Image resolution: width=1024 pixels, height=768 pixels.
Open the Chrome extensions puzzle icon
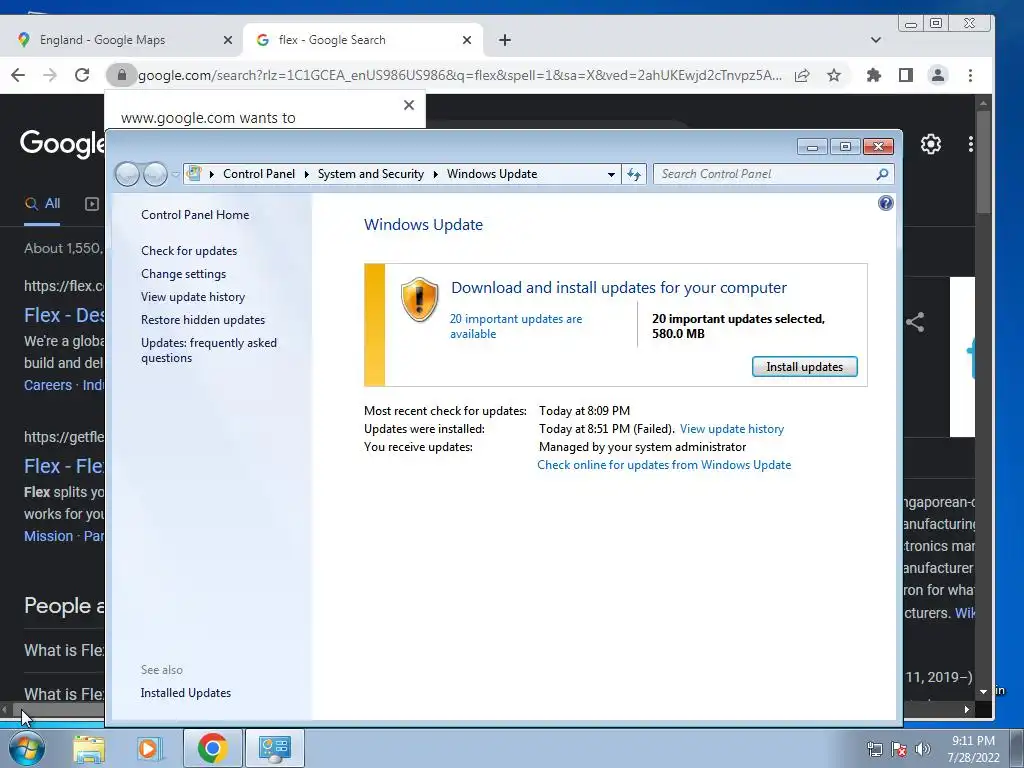pyautogui.click(x=874, y=75)
